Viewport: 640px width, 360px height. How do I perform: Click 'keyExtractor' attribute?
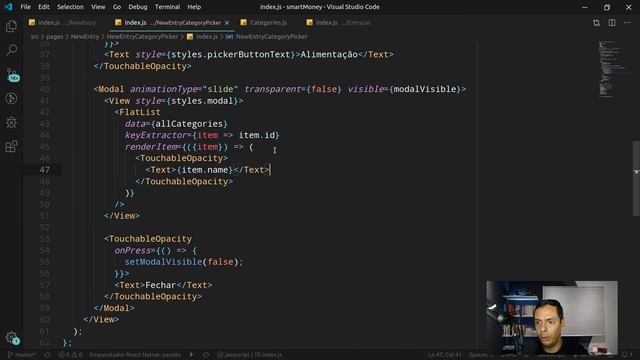tap(156, 135)
